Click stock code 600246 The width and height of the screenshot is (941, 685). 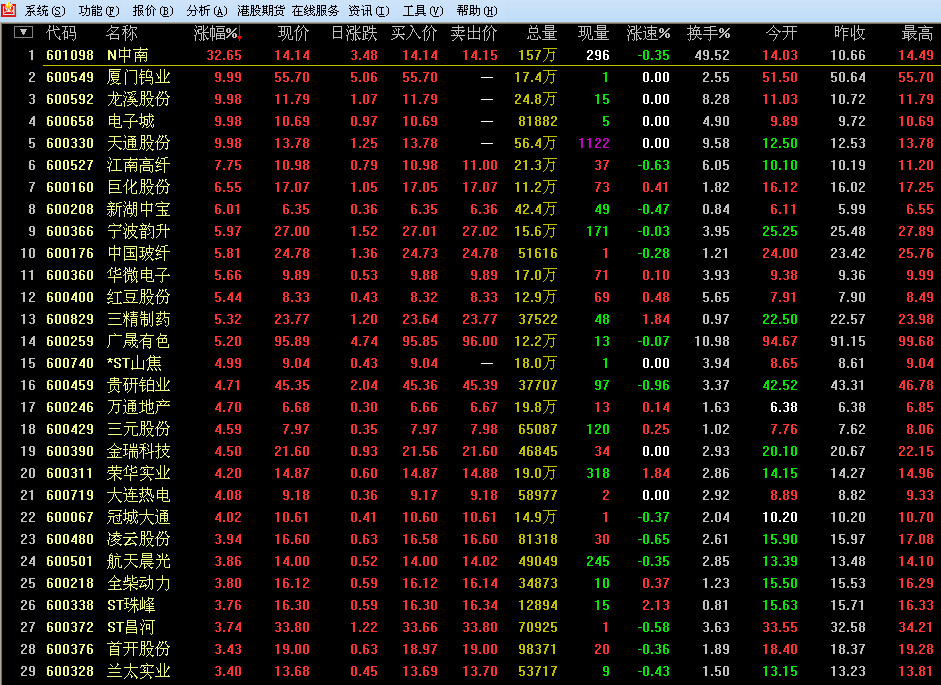tap(70, 408)
